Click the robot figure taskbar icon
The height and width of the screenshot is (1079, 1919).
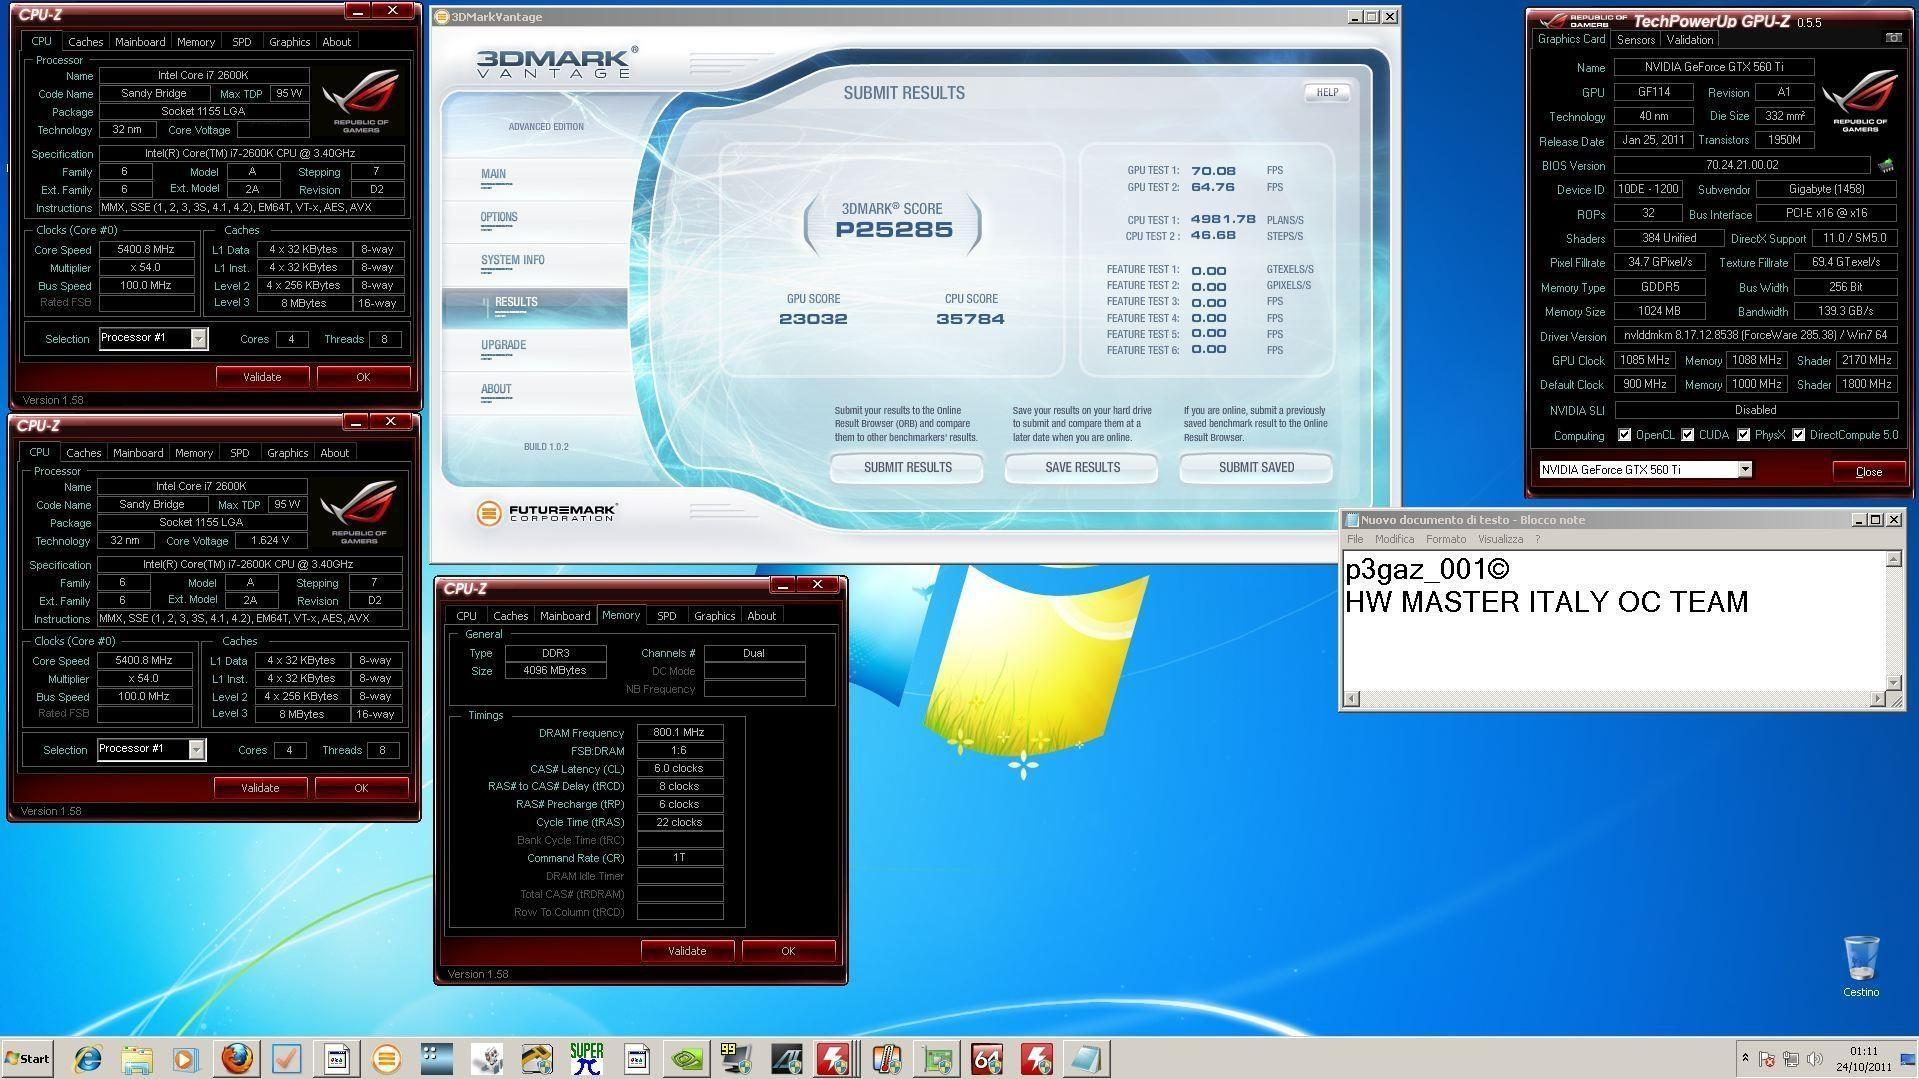(487, 1058)
